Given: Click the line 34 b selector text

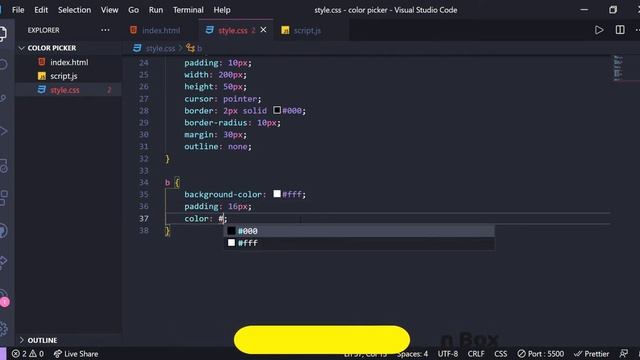Looking at the screenshot, I should click(x=167, y=182).
